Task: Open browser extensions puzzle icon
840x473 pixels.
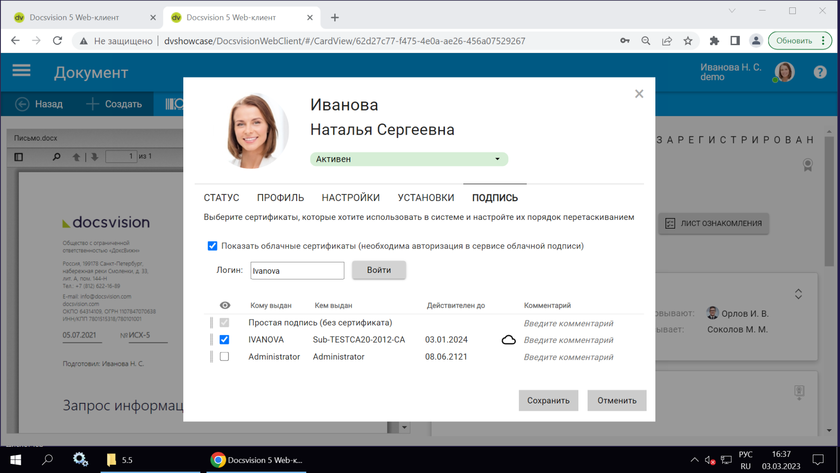Action: click(714, 41)
